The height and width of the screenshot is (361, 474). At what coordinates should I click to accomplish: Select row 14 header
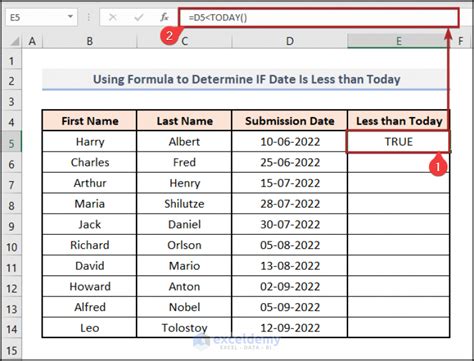click(12, 329)
